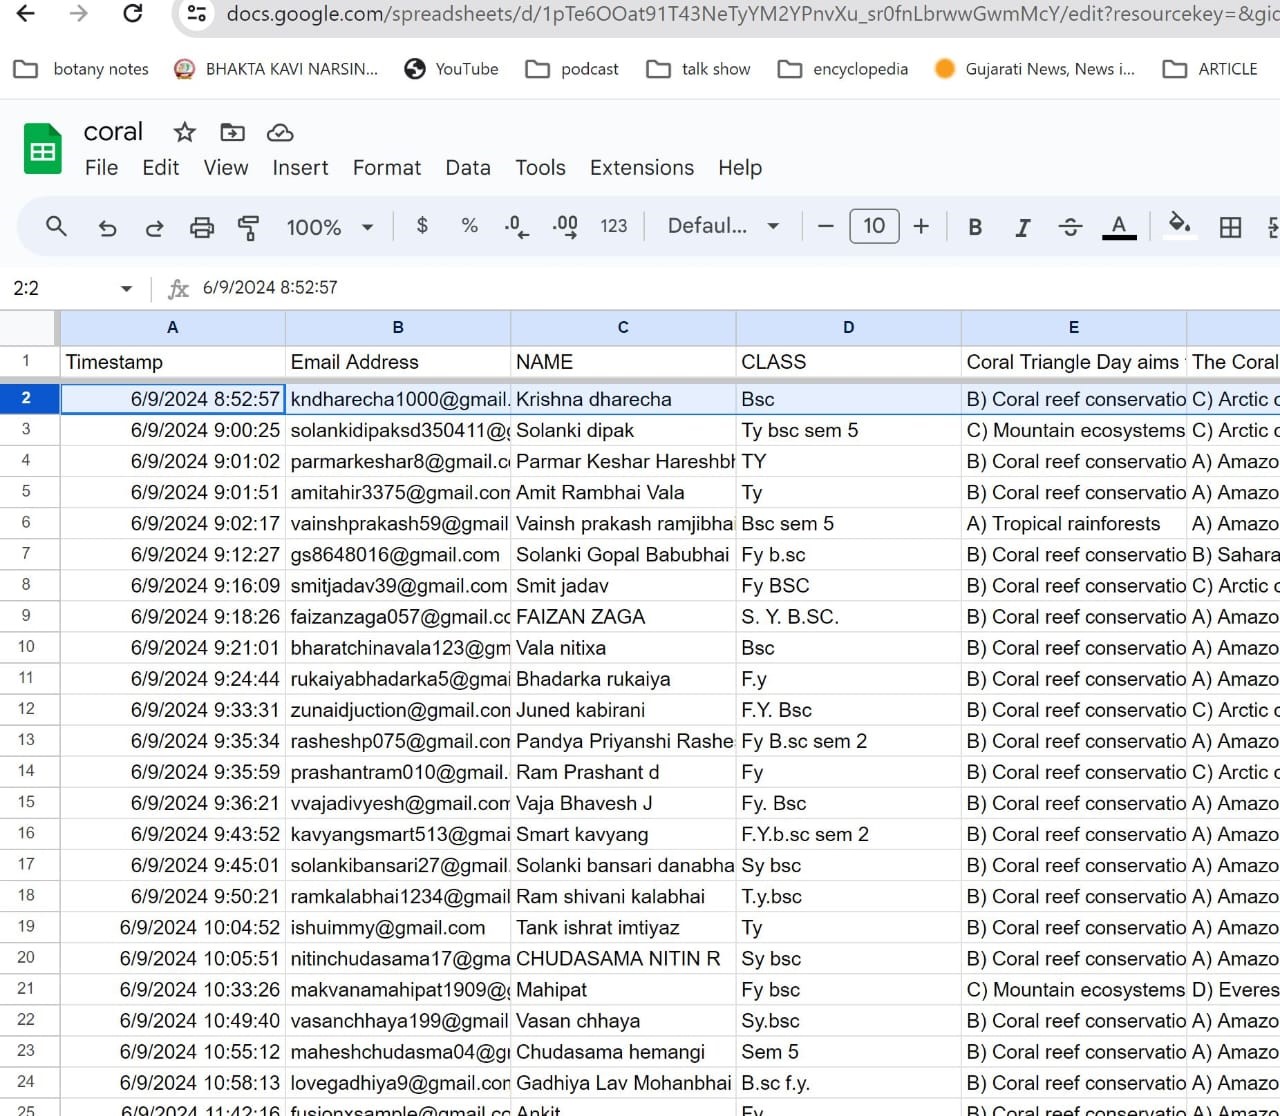This screenshot has width=1280, height=1116.
Task: Click the move to folder icon
Action: 232,132
